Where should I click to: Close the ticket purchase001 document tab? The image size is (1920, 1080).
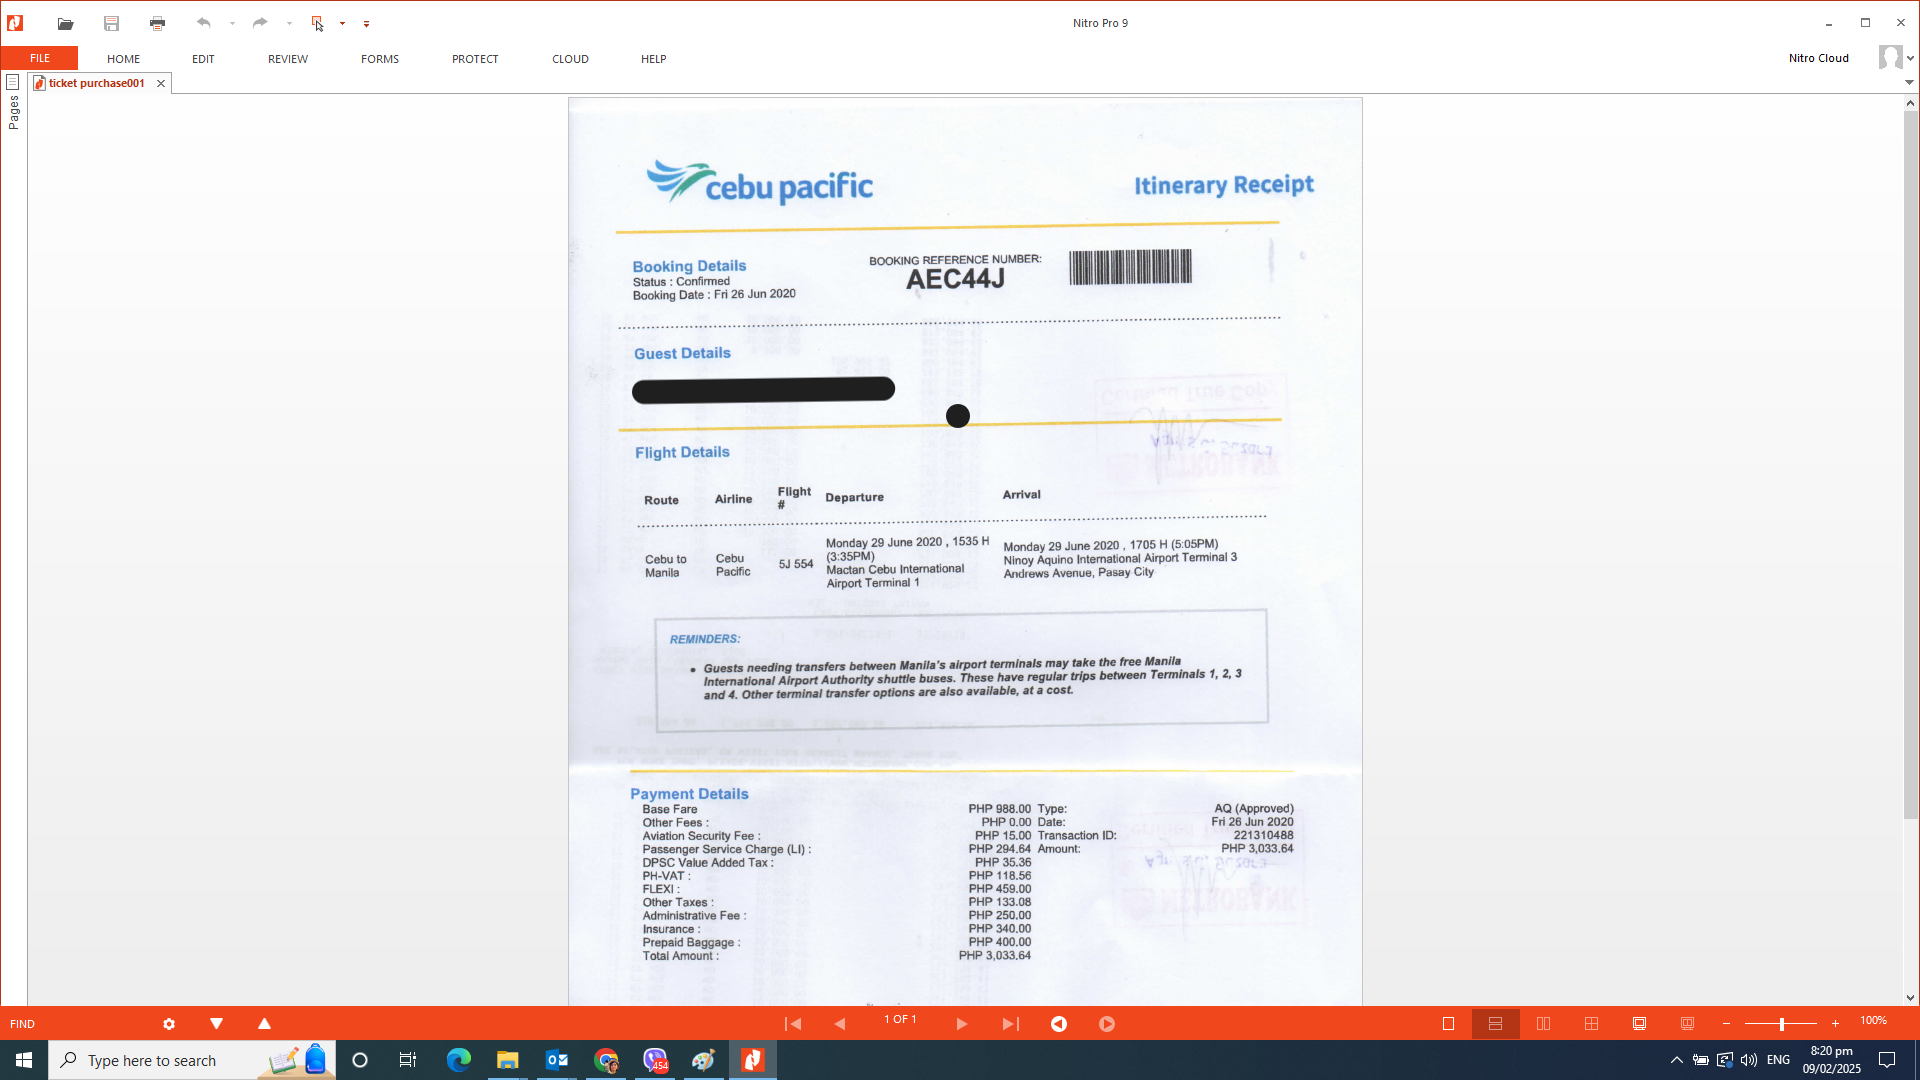coord(161,83)
